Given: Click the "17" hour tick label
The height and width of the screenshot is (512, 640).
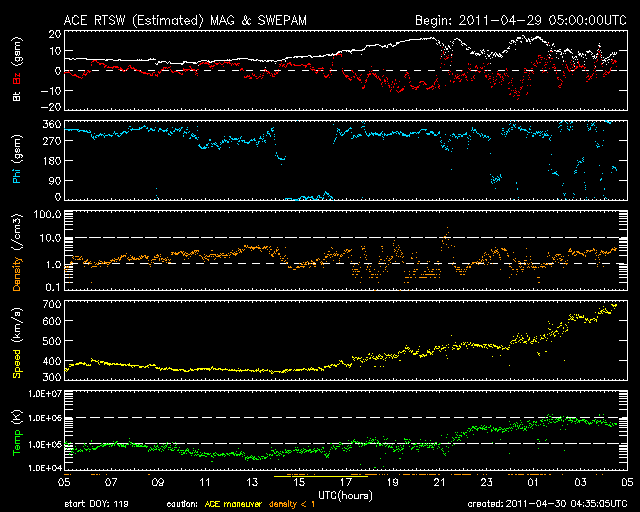Looking at the screenshot, I should [x=346, y=482].
